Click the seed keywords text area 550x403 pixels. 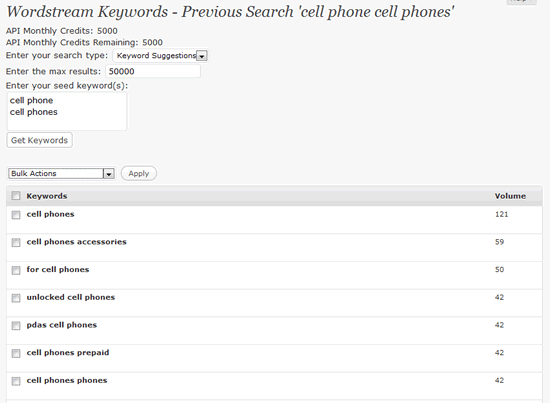[67, 112]
